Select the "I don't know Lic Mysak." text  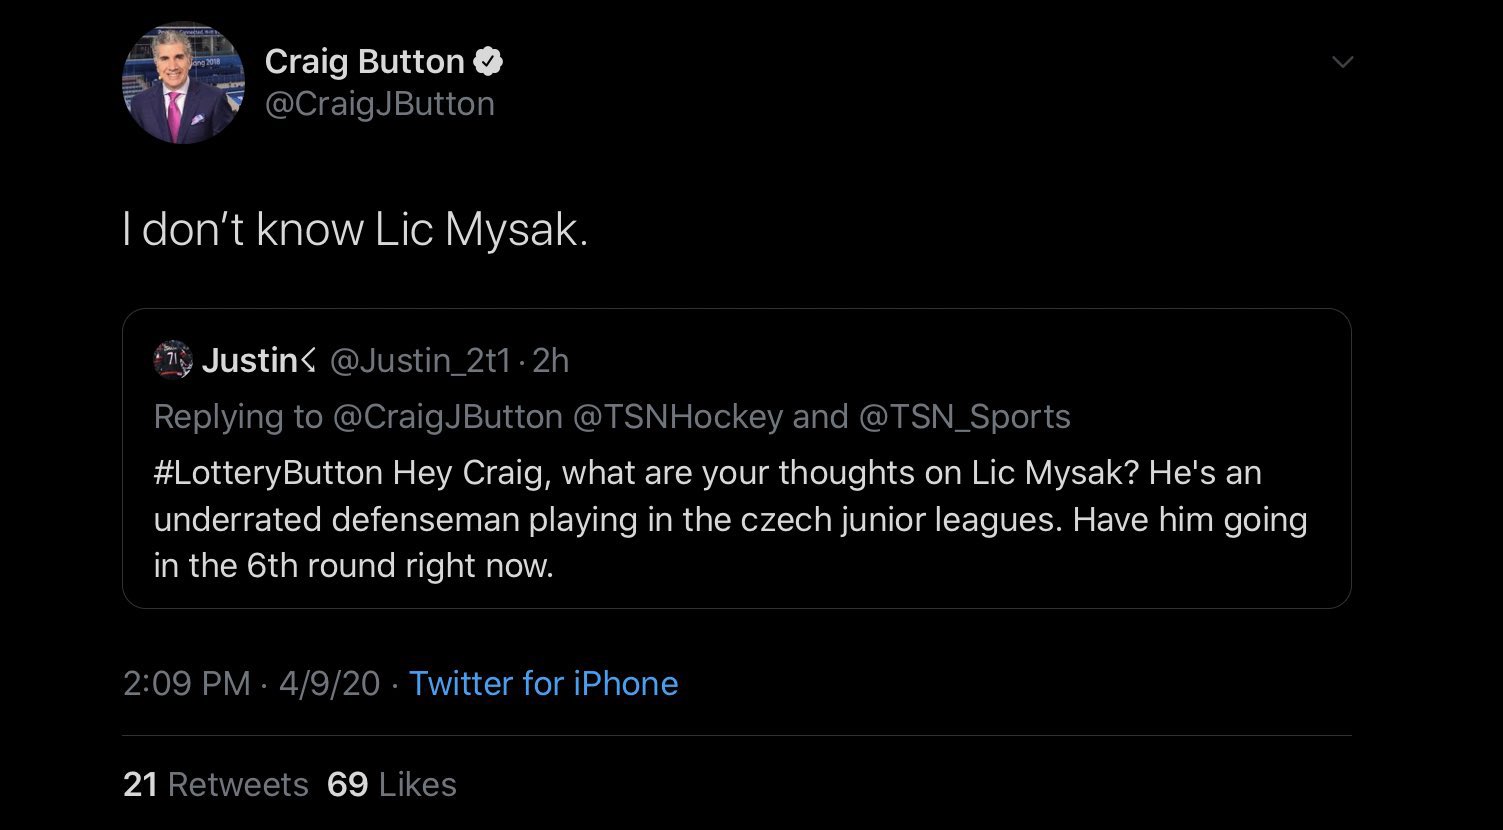tap(355, 230)
